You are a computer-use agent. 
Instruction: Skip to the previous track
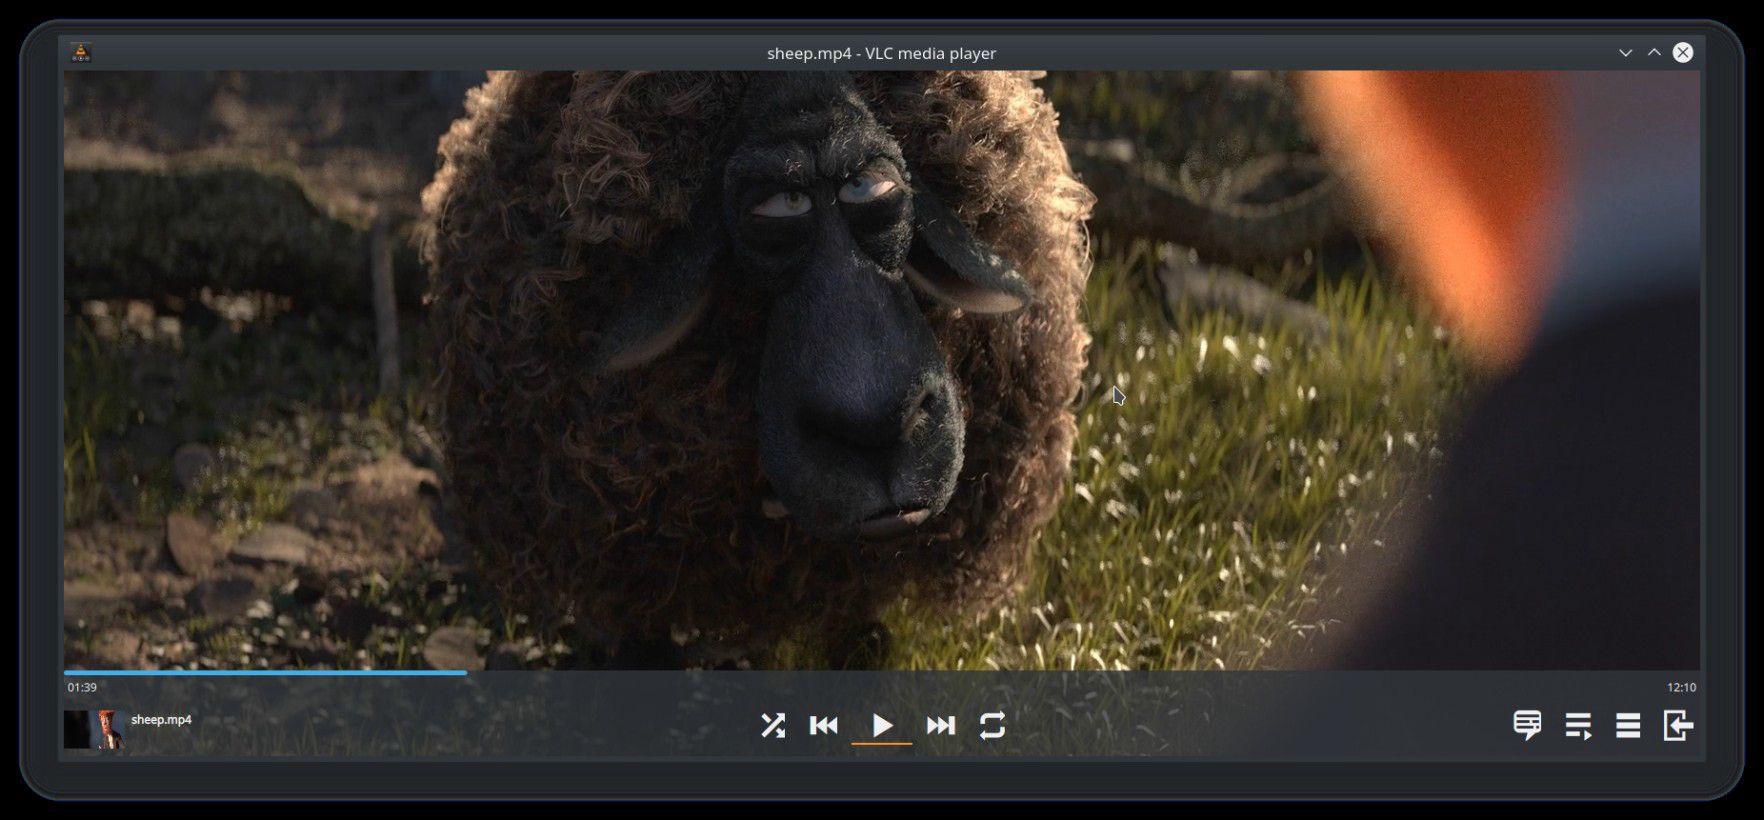824,725
